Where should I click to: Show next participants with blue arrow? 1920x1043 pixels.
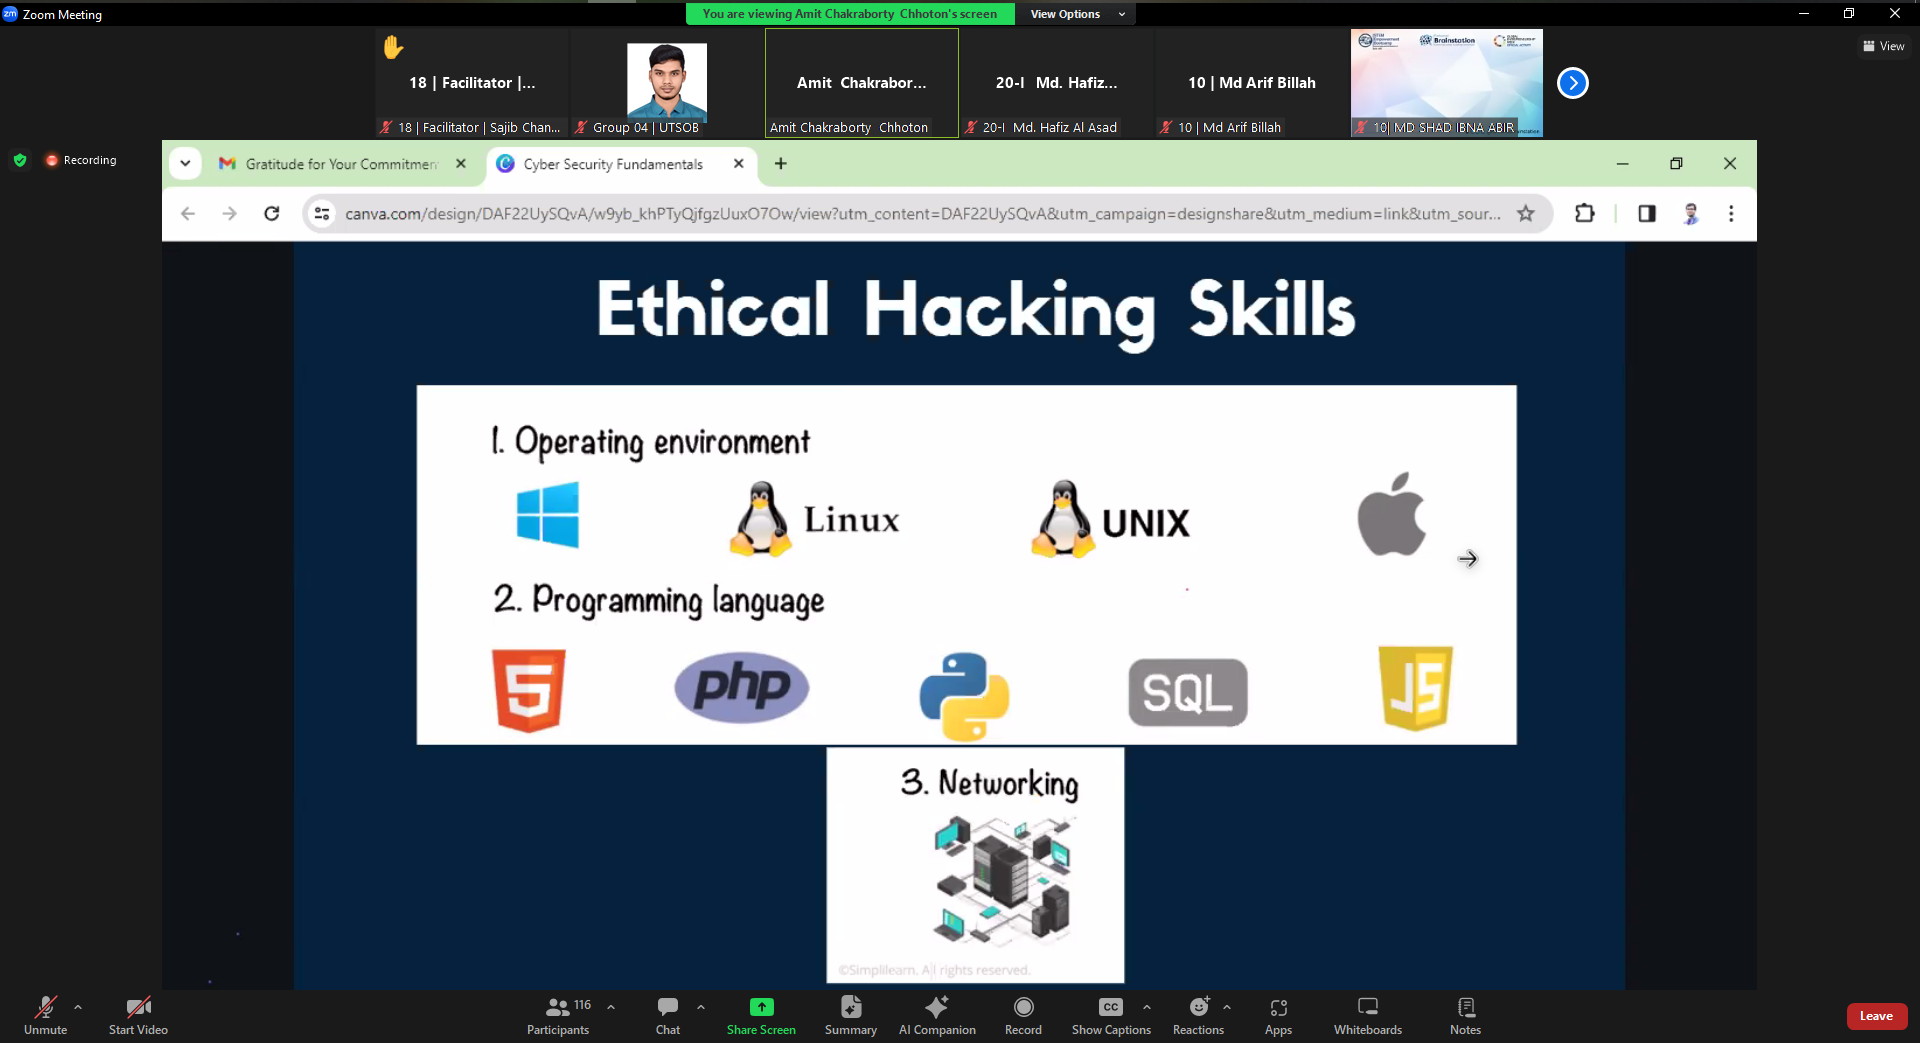1572,83
